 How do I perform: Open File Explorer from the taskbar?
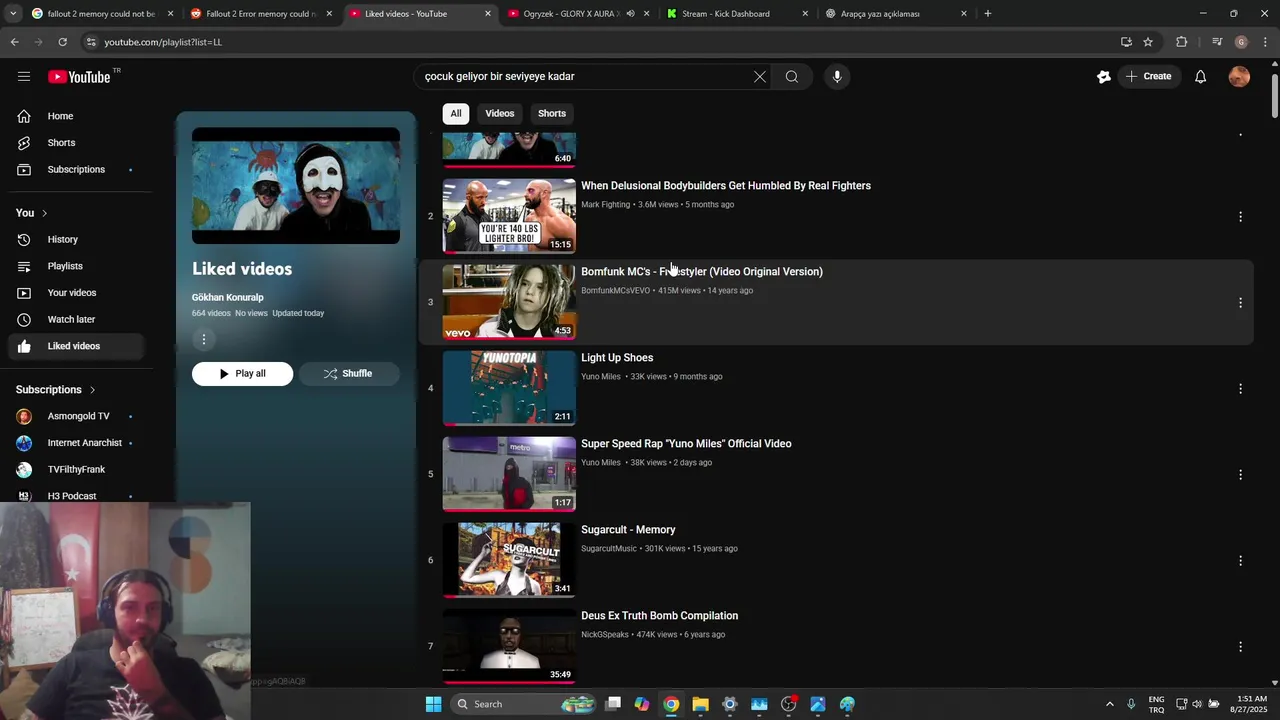pos(700,704)
